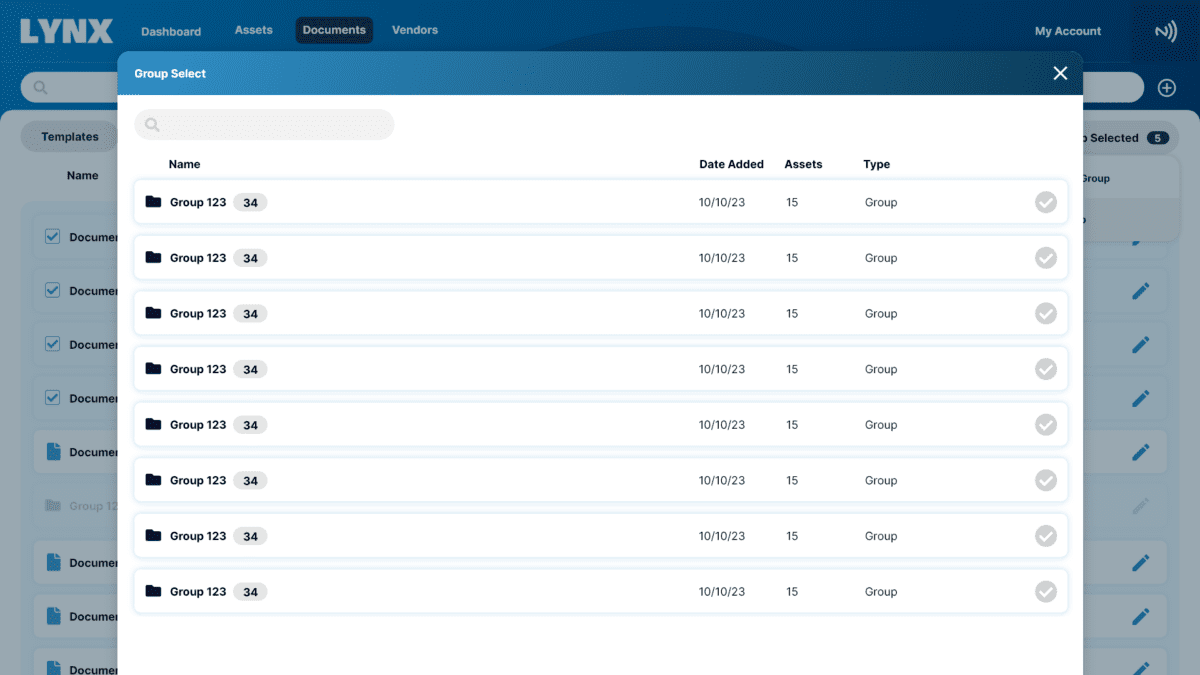This screenshot has height=675, width=1200.
Task: Go to the Vendors nav item
Action: (x=415, y=30)
